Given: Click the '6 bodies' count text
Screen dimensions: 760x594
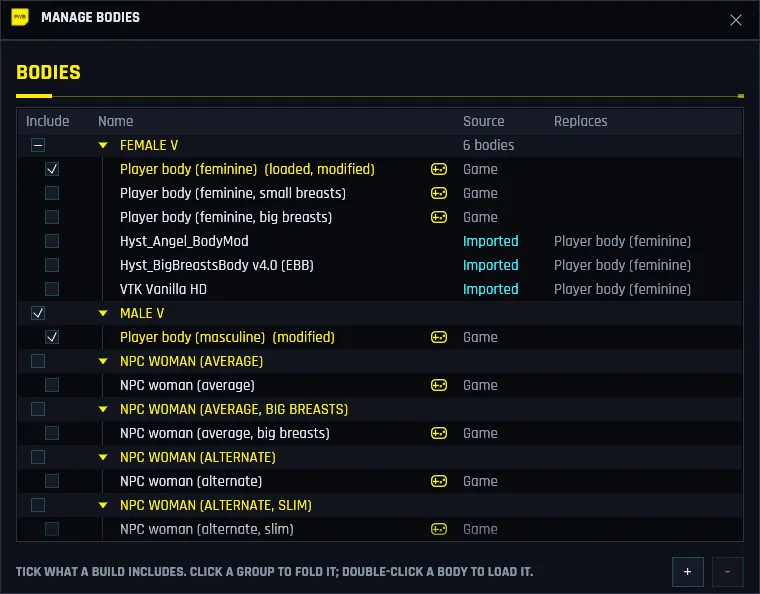Looking at the screenshot, I should click(489, 145).
